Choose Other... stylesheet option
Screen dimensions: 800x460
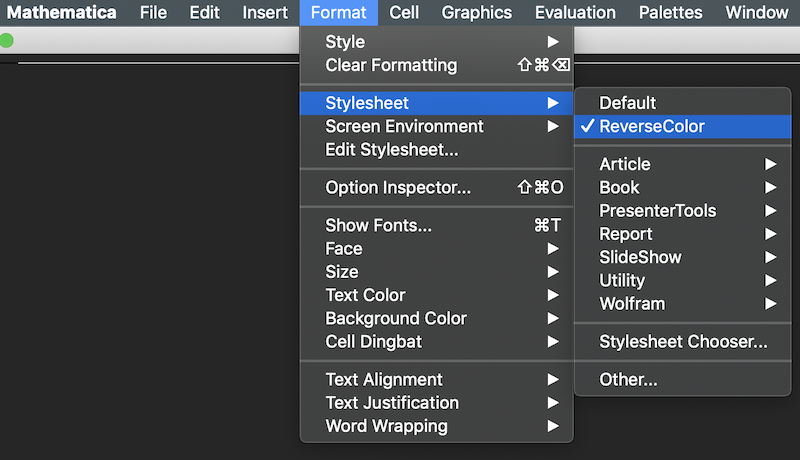pyautogui.click(x=683, y=379)
